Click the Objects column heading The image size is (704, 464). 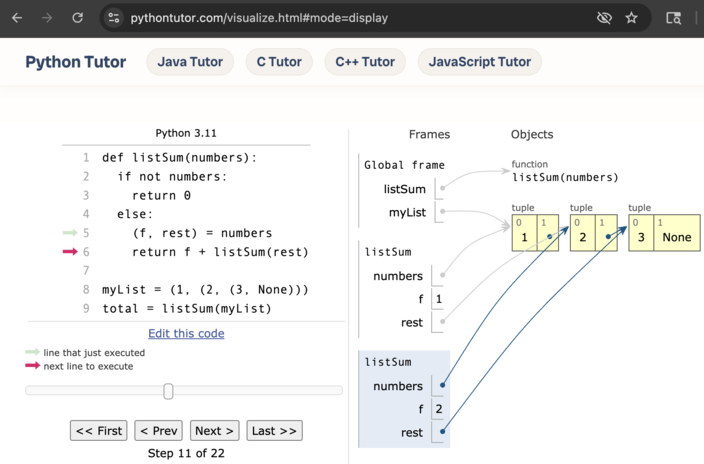(x=532, y=134)
